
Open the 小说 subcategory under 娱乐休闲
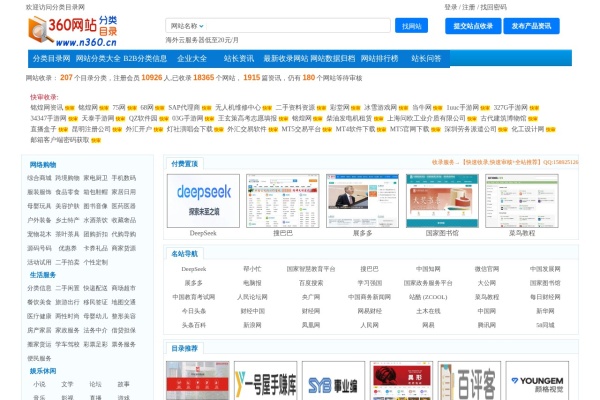tap(39, 384)
